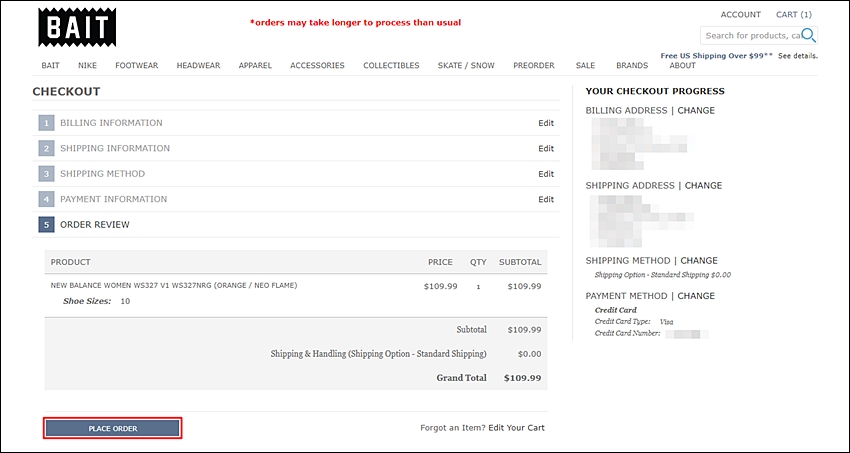
Task: Open the HEADWEAR menu
Action: tap(198, 66)
